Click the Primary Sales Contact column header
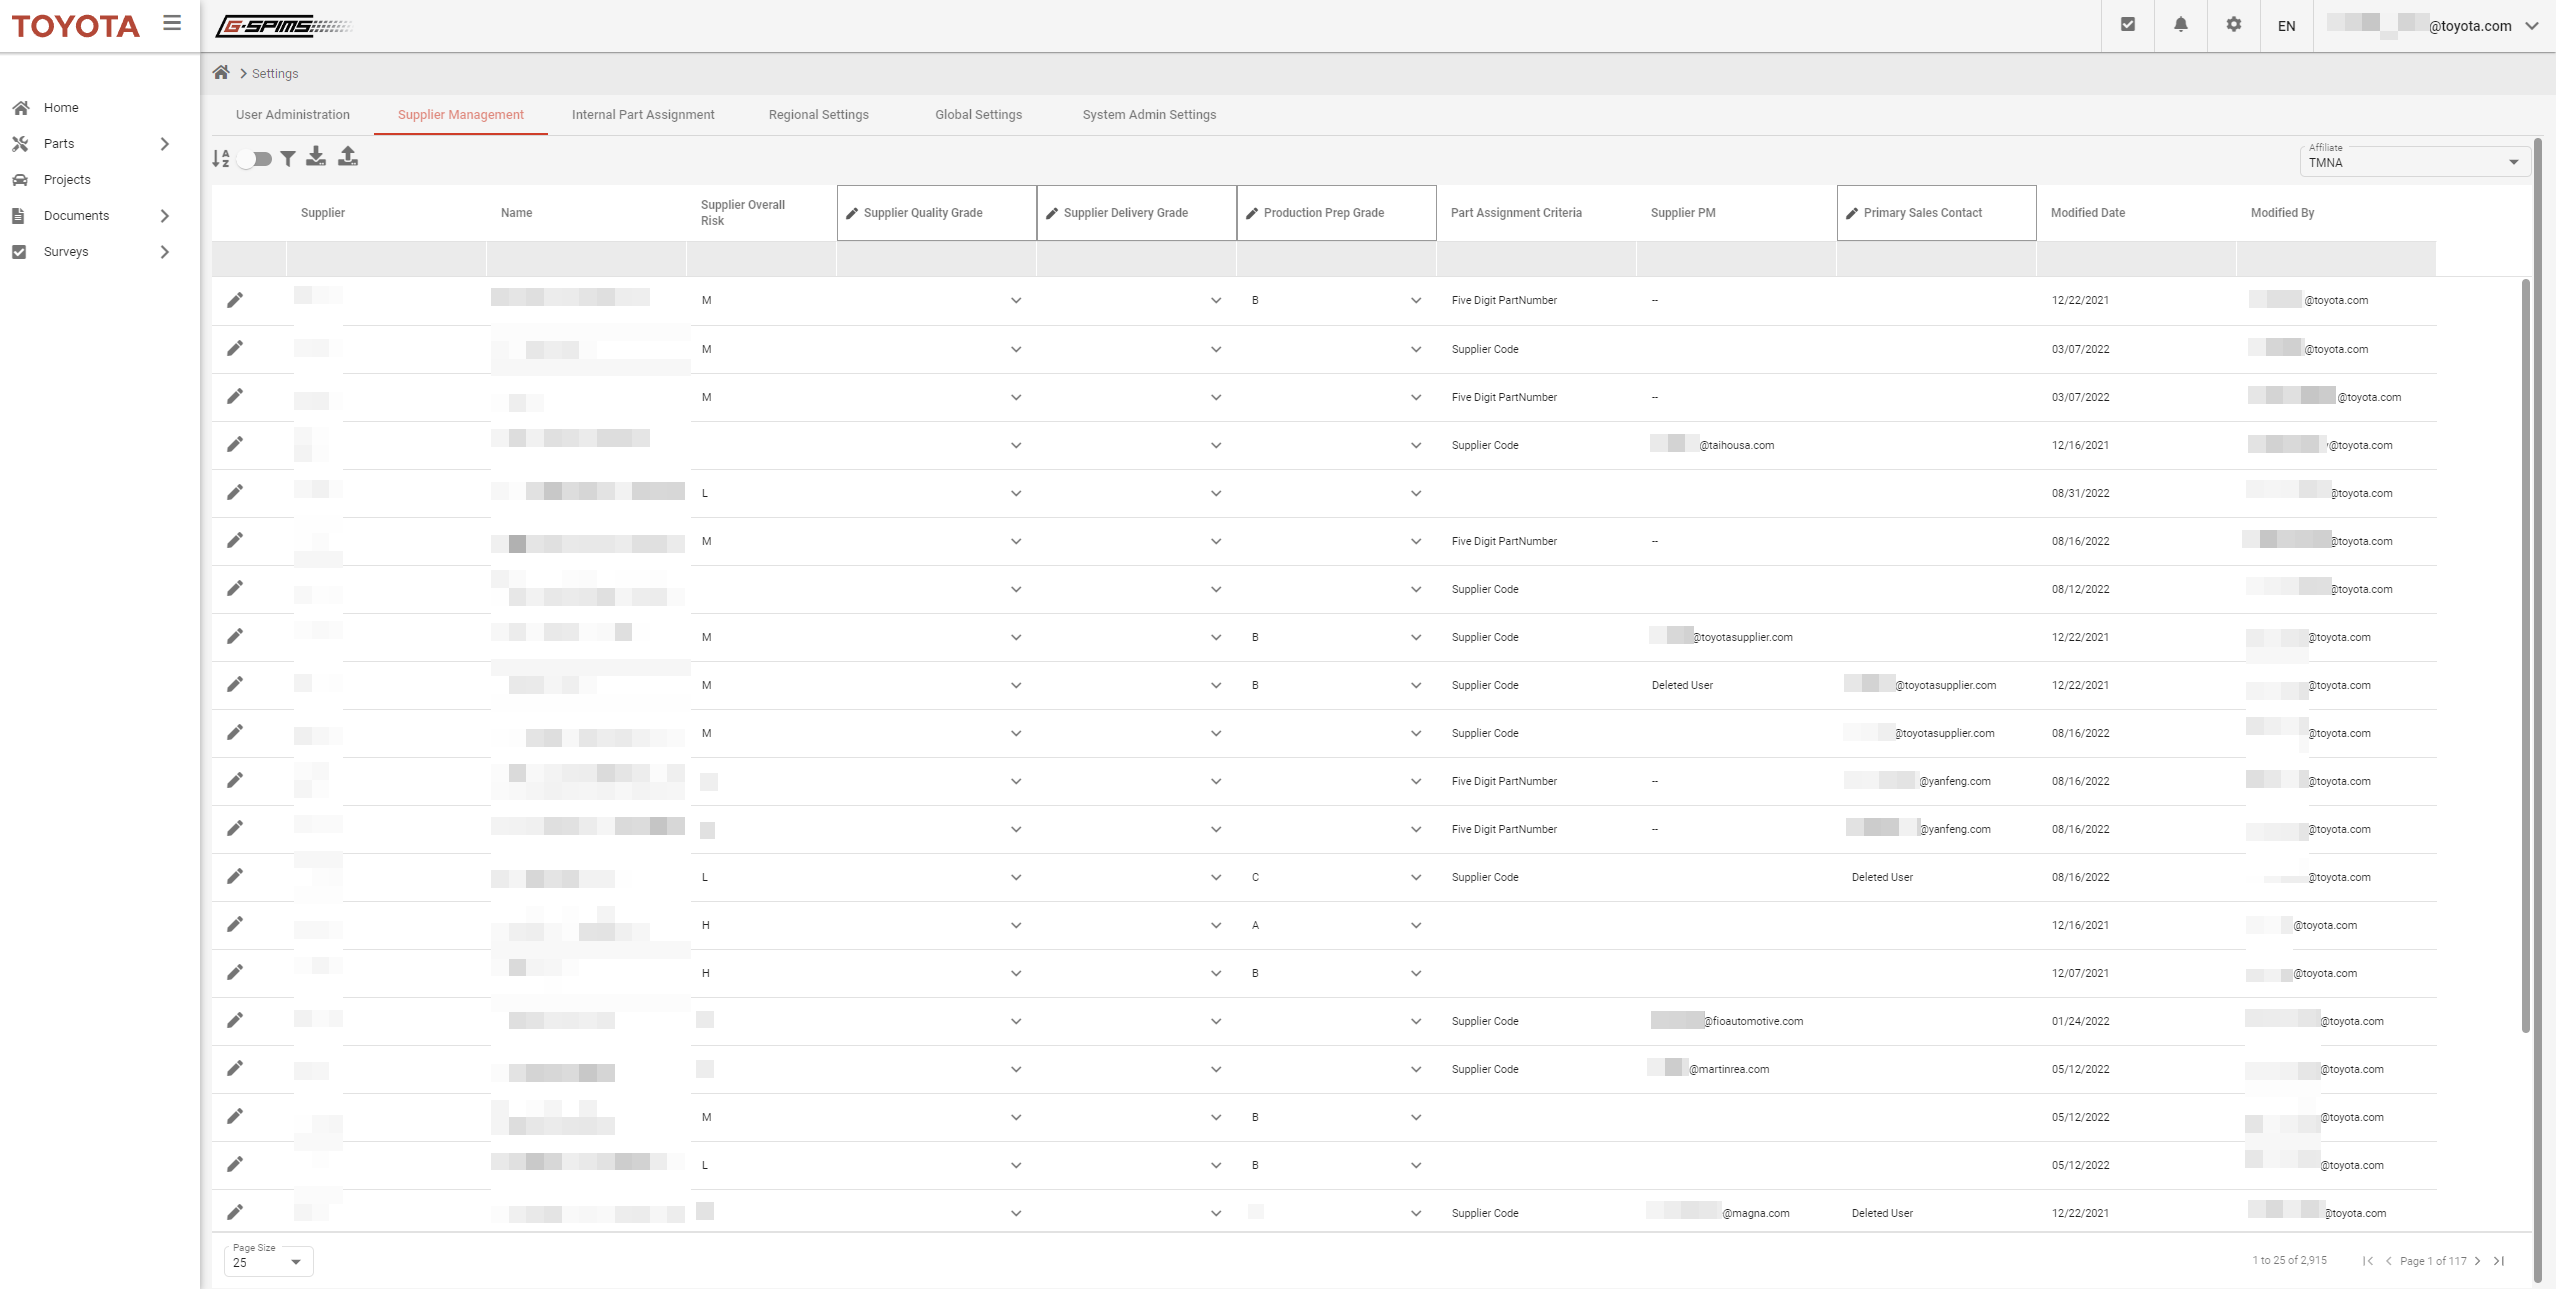 point(1937,213)
